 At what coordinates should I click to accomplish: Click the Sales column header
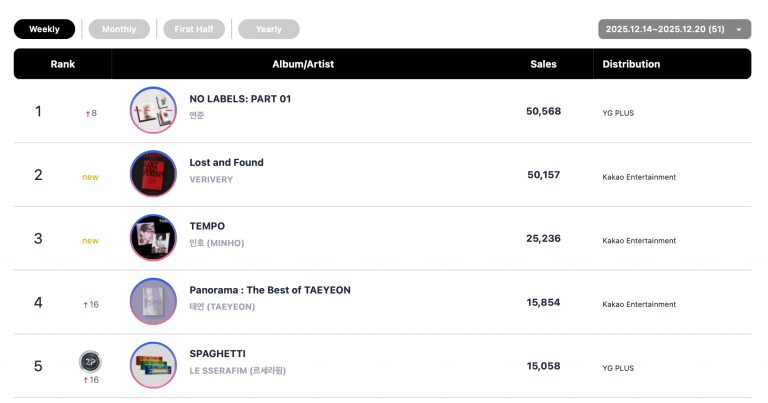(x=543, y=64)
